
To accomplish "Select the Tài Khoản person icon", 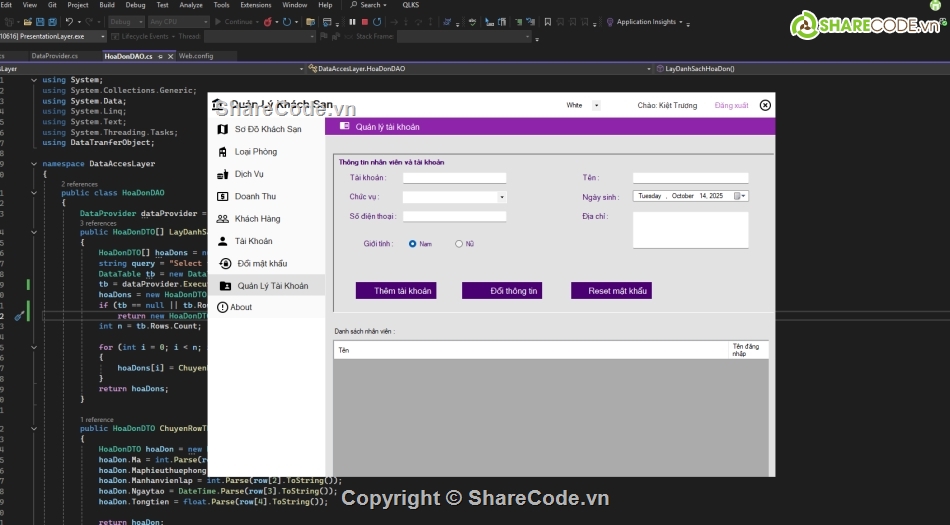I will pyautogui.click(x=222, y=241).
